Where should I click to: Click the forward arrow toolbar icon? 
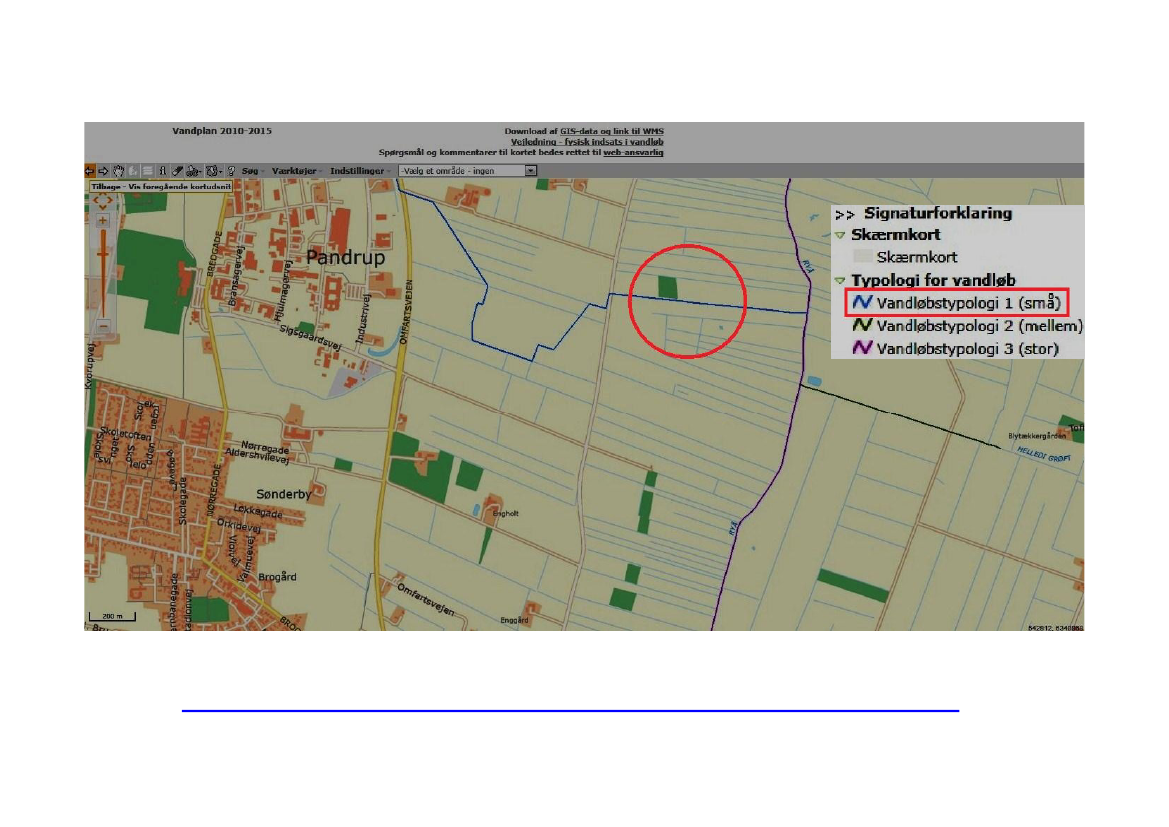(x=104, y=171)
